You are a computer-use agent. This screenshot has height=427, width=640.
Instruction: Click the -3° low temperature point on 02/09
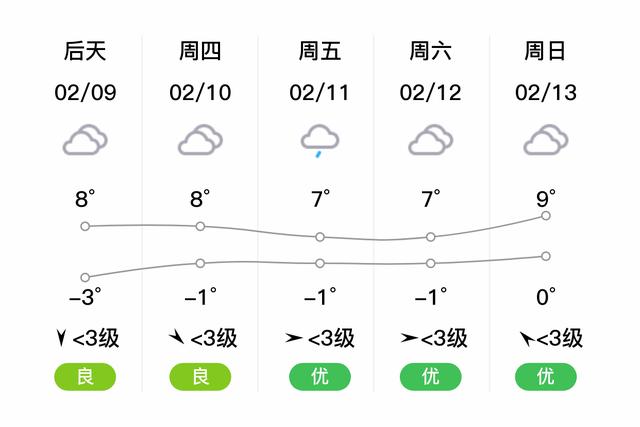click(x=85, y=278)
